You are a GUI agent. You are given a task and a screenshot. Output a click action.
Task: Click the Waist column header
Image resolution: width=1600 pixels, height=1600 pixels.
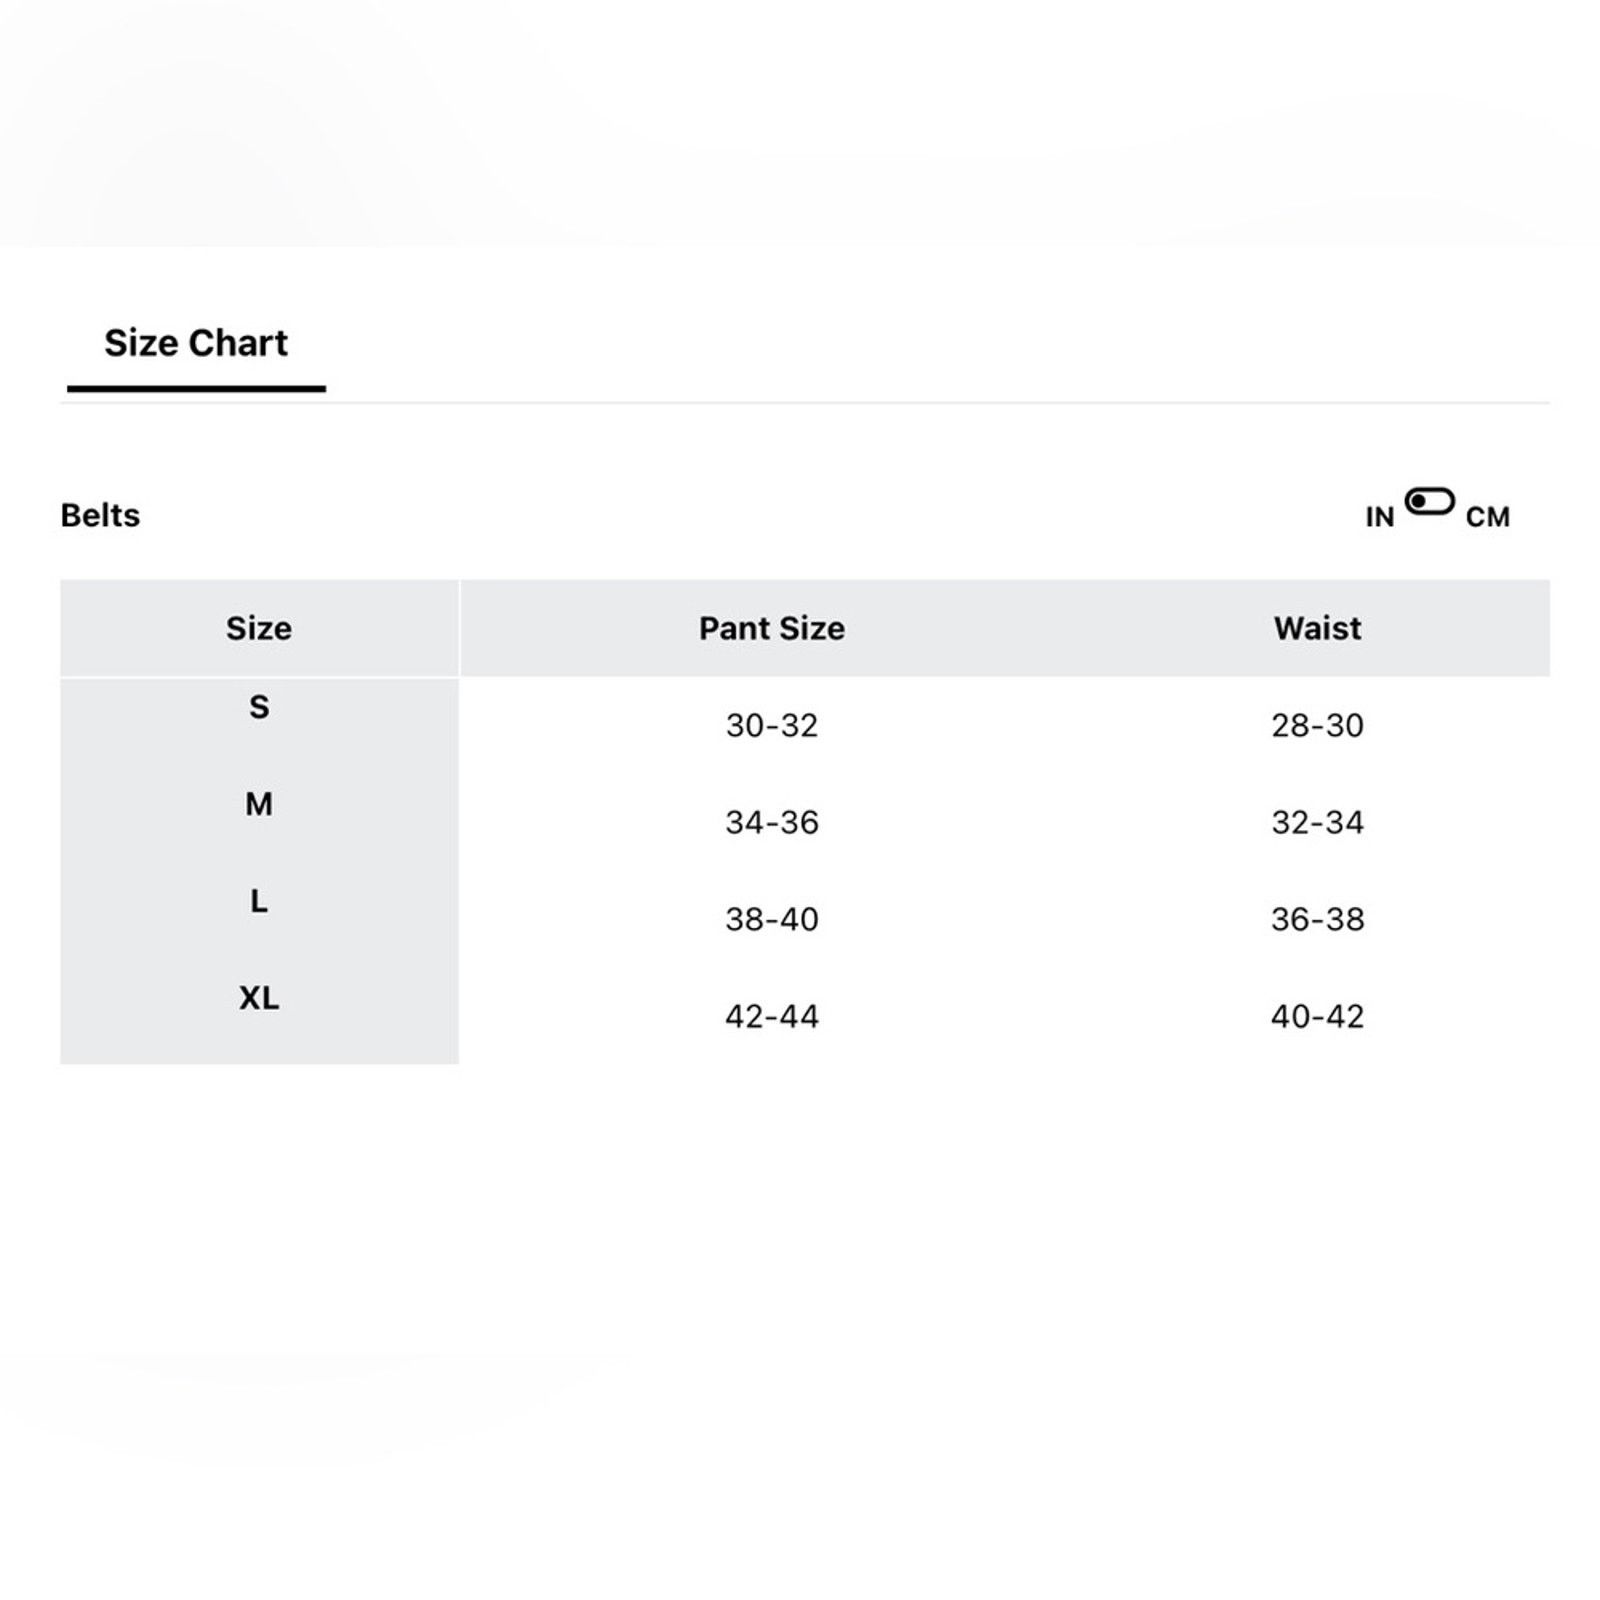point(1317,628)
